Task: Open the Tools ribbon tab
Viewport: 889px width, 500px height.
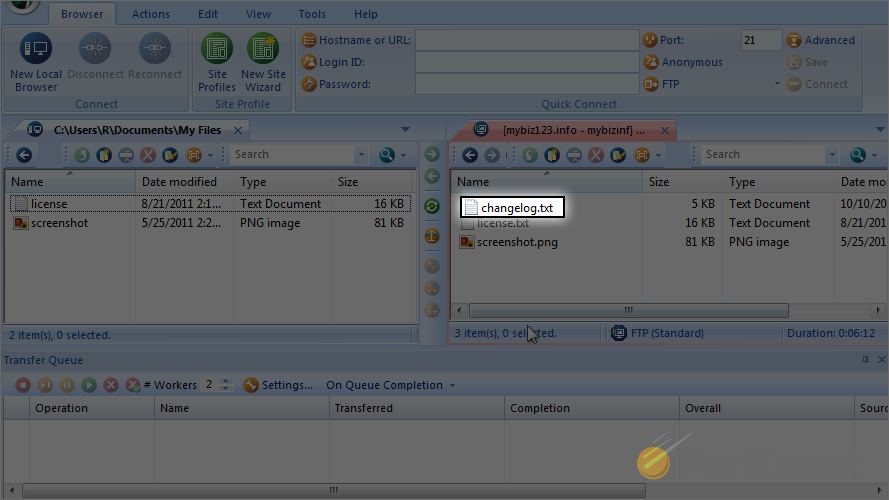Action: [x=312, y=14]
